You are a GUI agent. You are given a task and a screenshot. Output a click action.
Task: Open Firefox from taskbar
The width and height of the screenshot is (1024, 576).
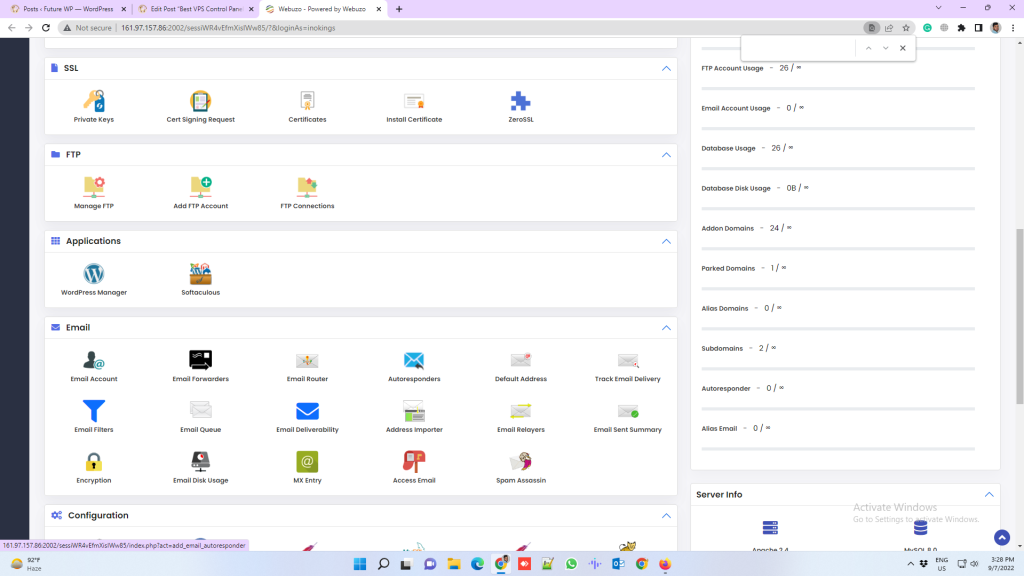[x=665, y=564]
